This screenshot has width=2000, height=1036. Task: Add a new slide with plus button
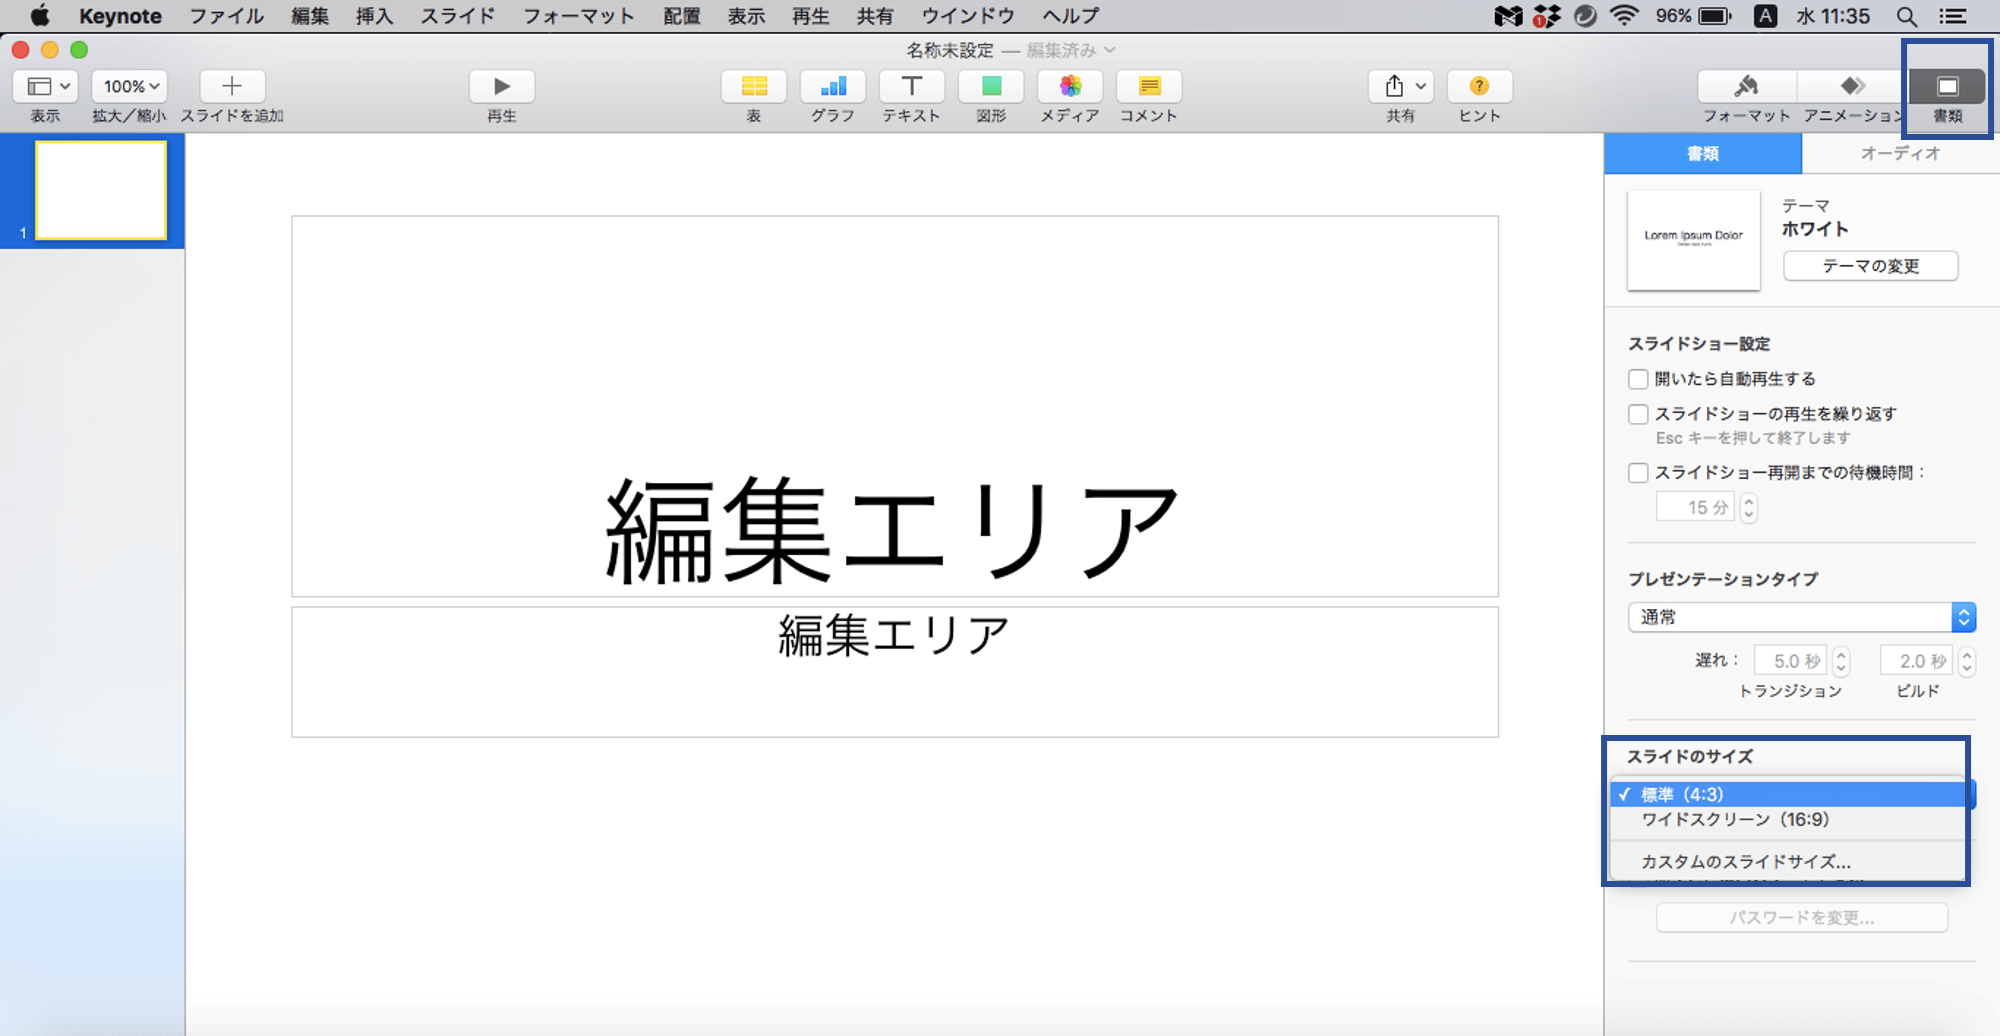tap(232, 86)
